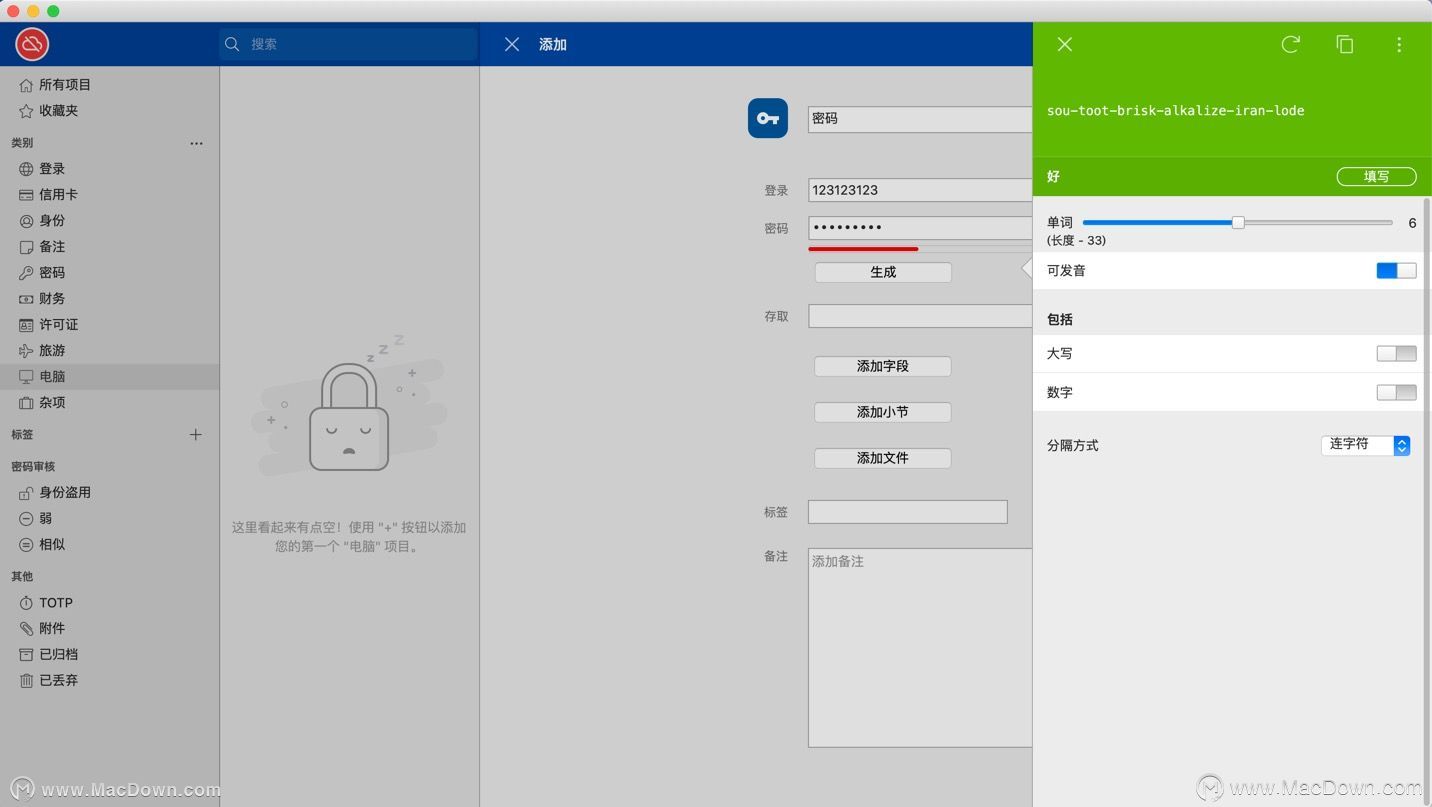Viewport: 1432px width, 807px height.
Task: Click generated password sou-toot-brisk-alkalize-iran-lode
Action: [1175, 110]
